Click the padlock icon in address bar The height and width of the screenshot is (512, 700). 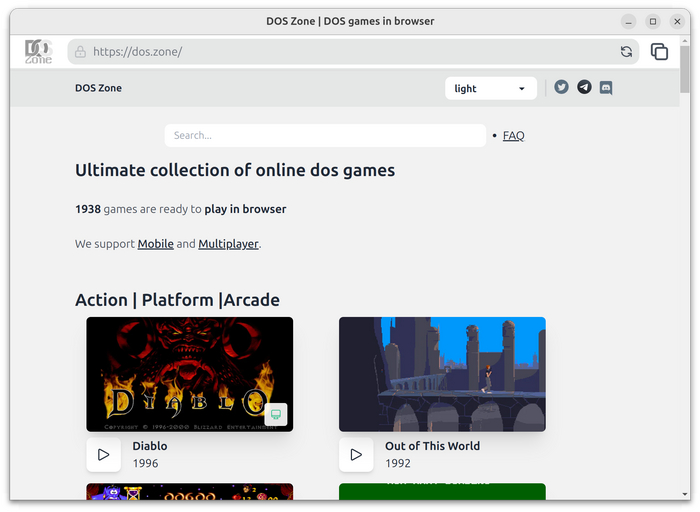pyautogui.click(x=79, y=52)
